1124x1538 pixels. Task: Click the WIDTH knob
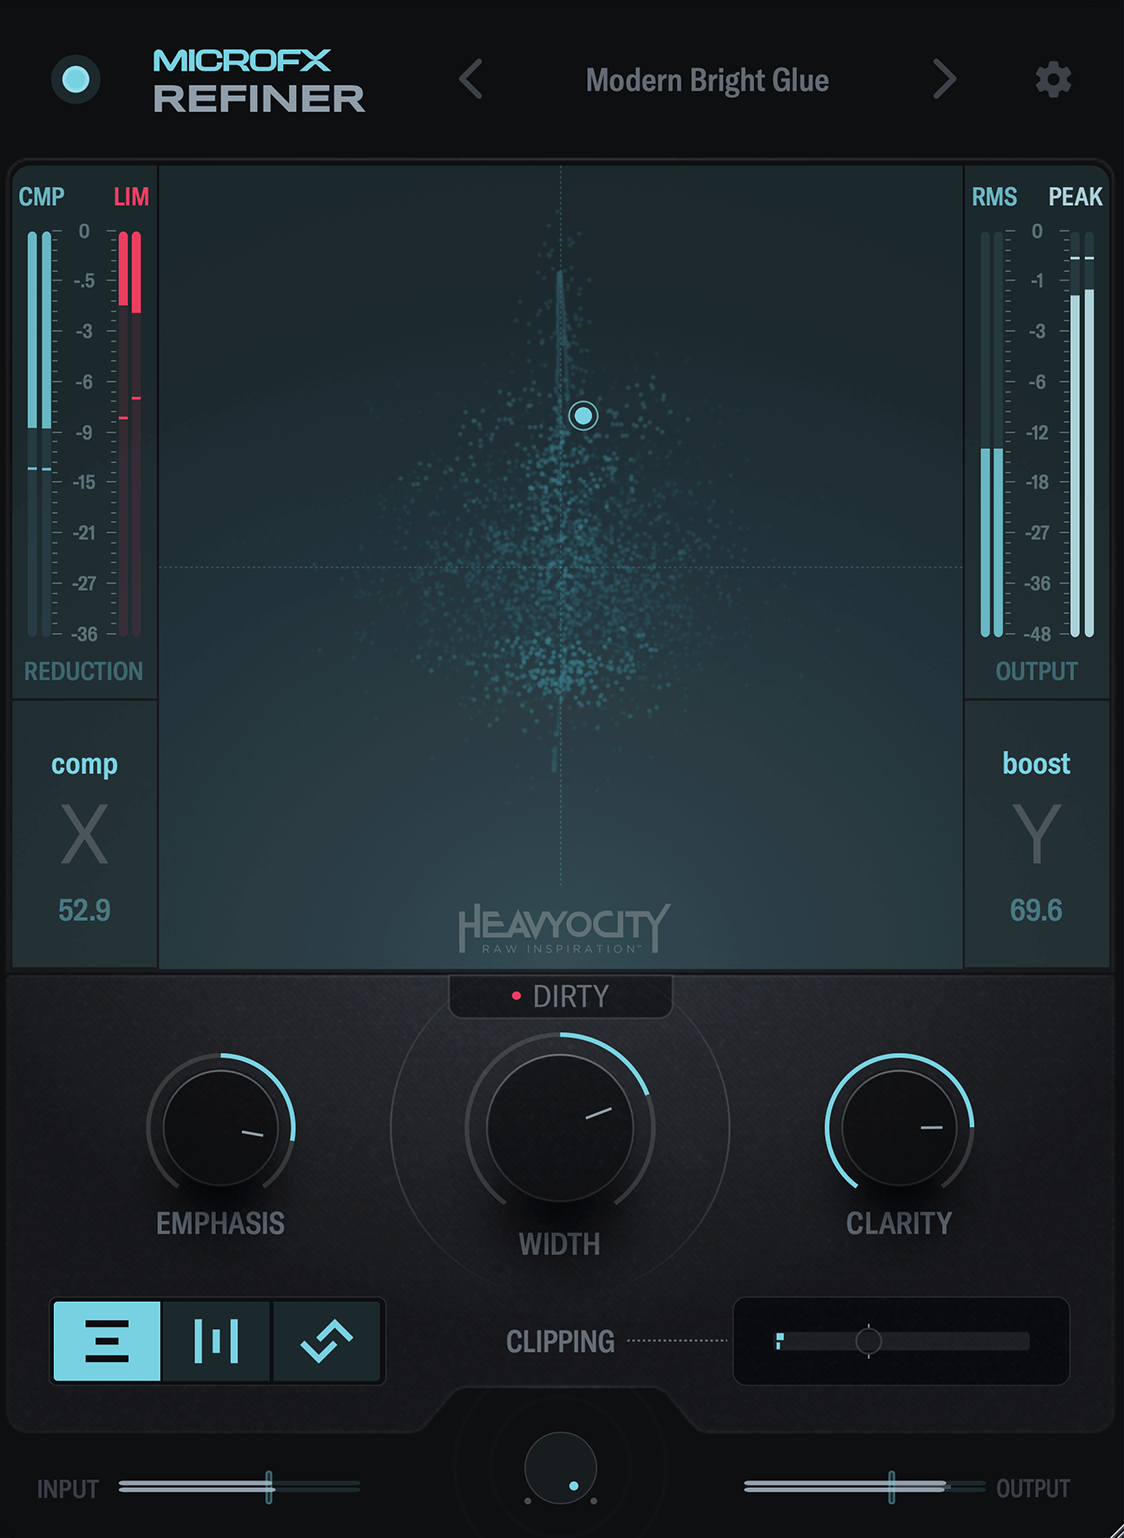(560, 1127)
